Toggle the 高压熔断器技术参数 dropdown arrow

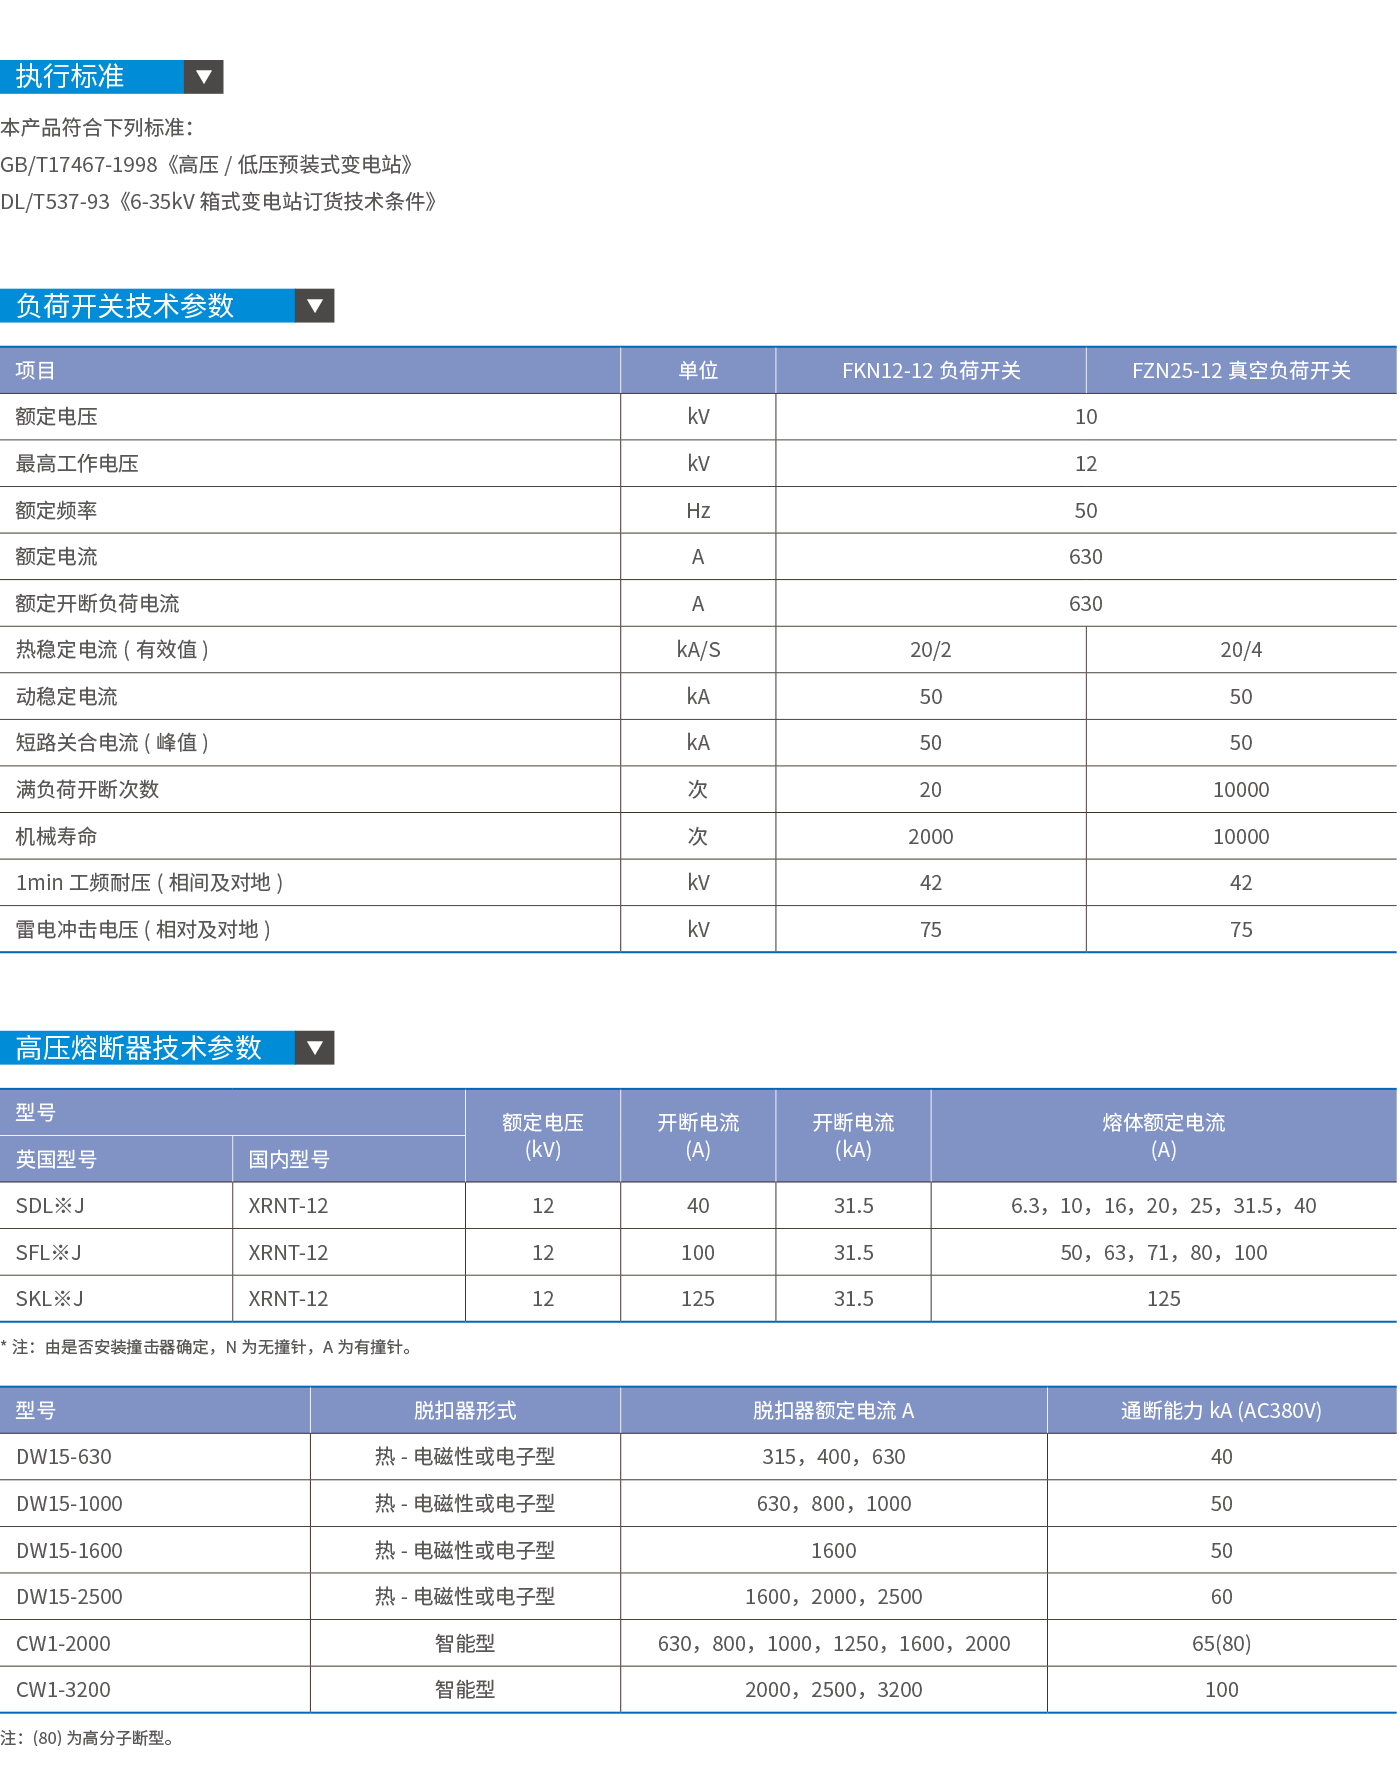pyautogui.click(x=315, y=1048)
